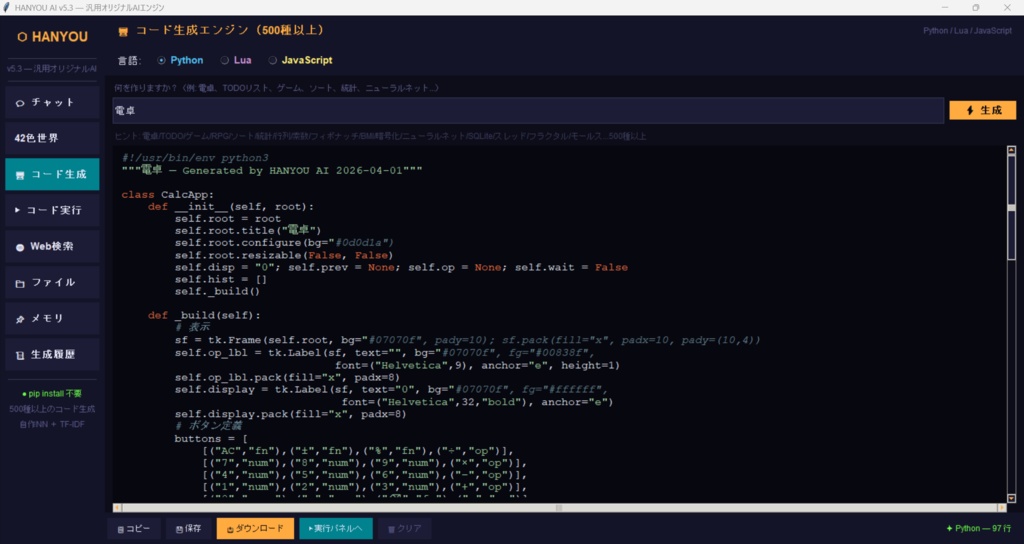Click the 'buttons = [' code line
The height and width of the screenshot is (544, 1024).
pyautogui.click(x=210, y=439)
